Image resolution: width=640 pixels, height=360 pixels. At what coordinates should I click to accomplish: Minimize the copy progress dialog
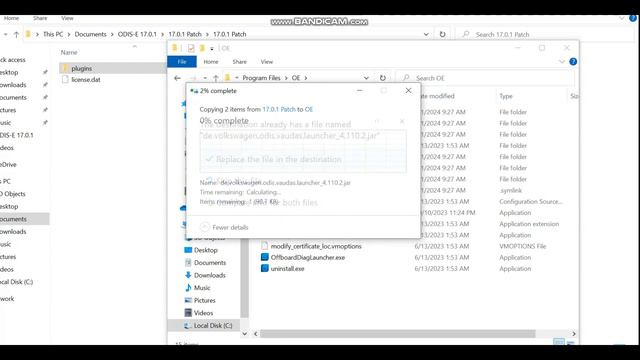pos(360,91)
